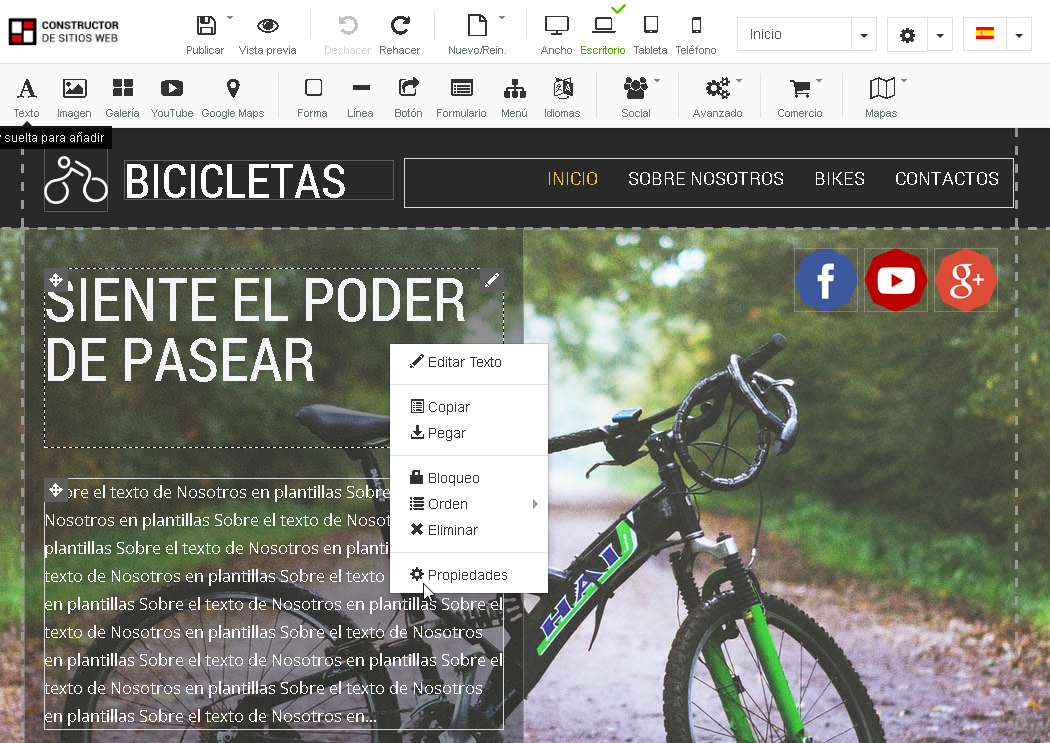
Task: Click the Google Plus social icon
Action: [966, 280]
